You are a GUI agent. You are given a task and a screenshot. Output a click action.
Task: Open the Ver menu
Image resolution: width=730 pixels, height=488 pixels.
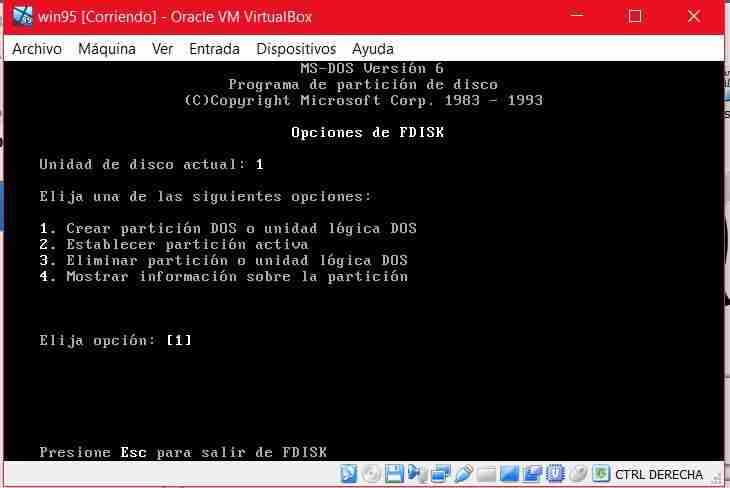point(162,49)
